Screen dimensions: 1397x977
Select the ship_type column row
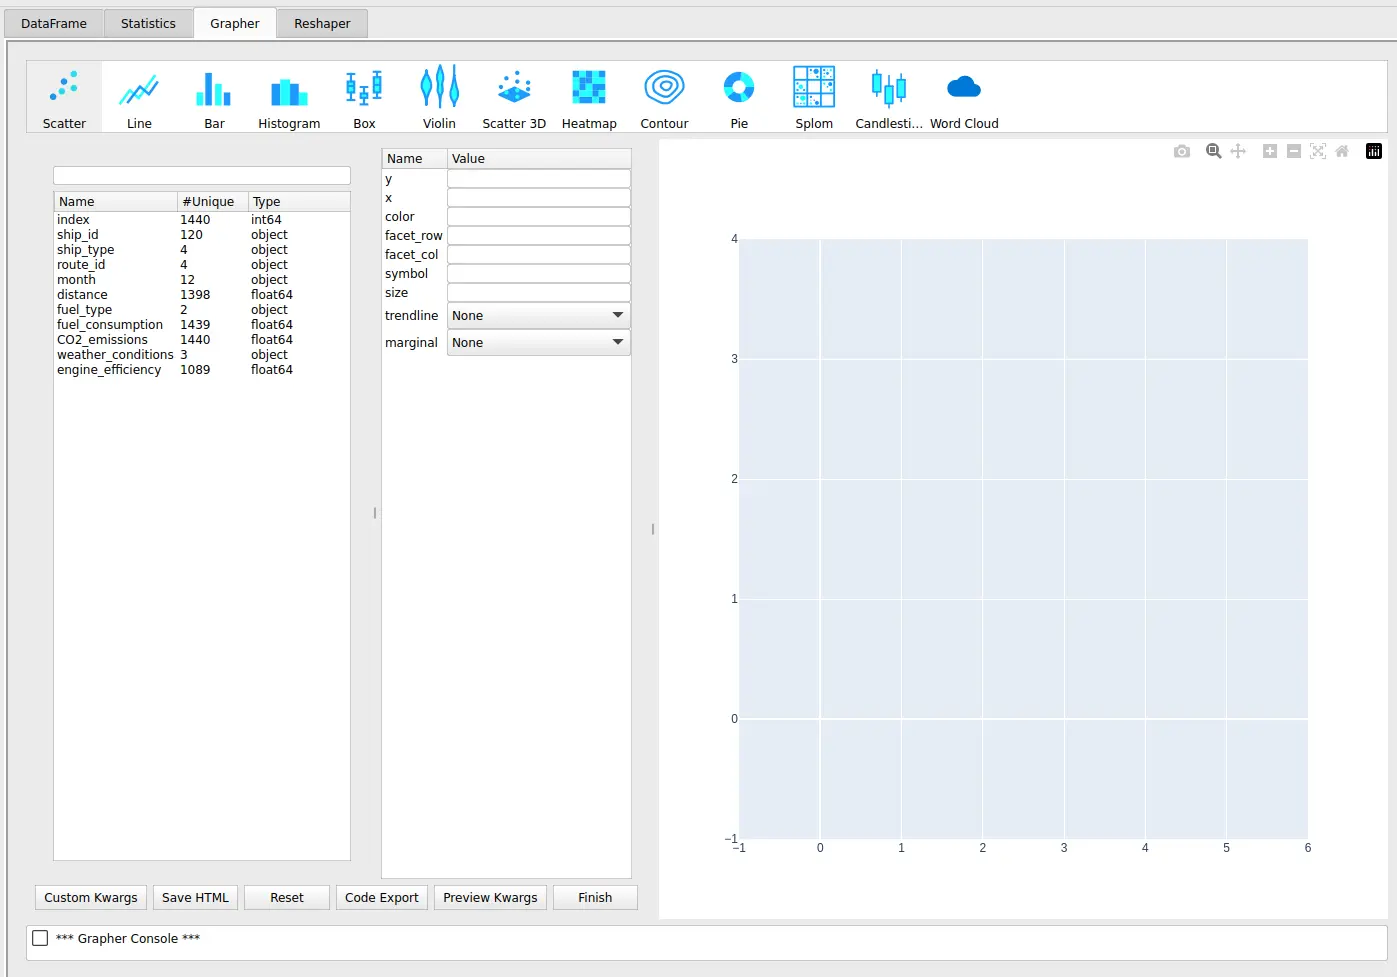[202, 250]
